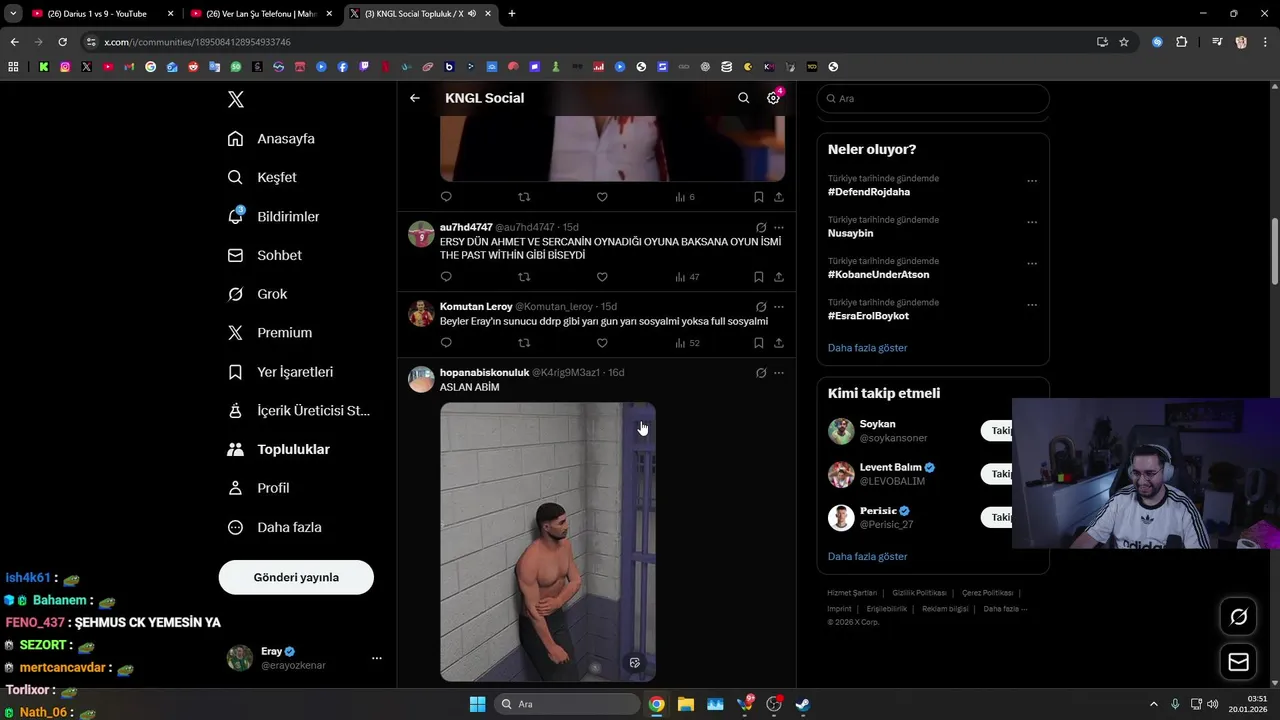Viewport: 1280px width, 720px height.
Task: Open the floating messages drawer
Action: 1238,662
